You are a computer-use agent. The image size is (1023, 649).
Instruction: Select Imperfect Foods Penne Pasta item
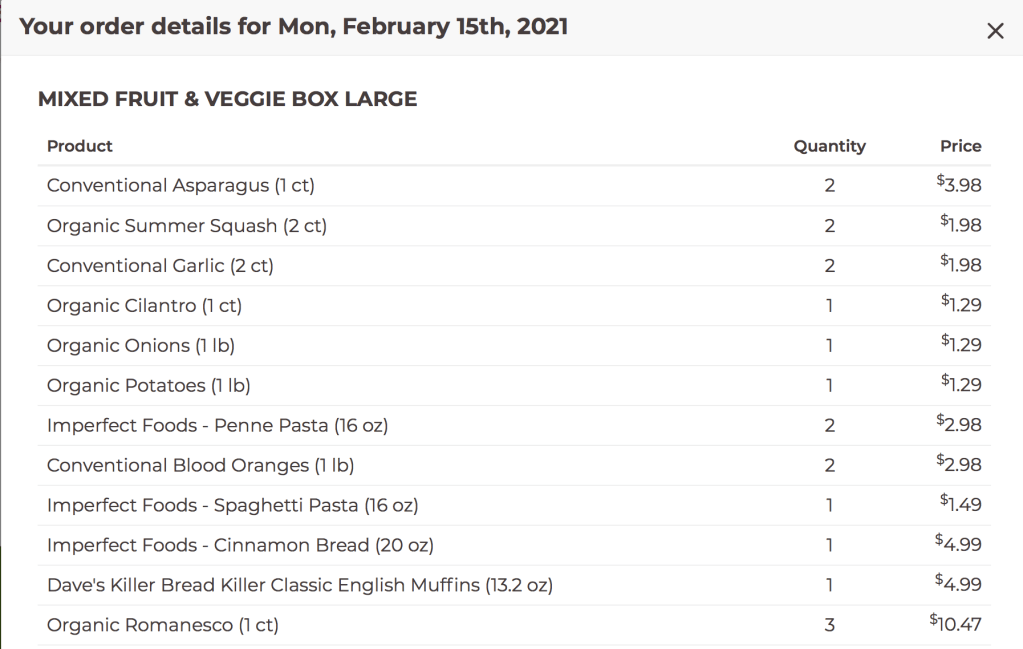(x=217, y=426)
